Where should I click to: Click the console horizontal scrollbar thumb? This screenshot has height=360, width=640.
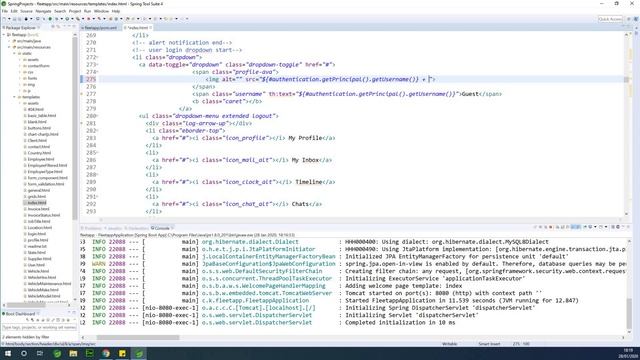(138, 338)
